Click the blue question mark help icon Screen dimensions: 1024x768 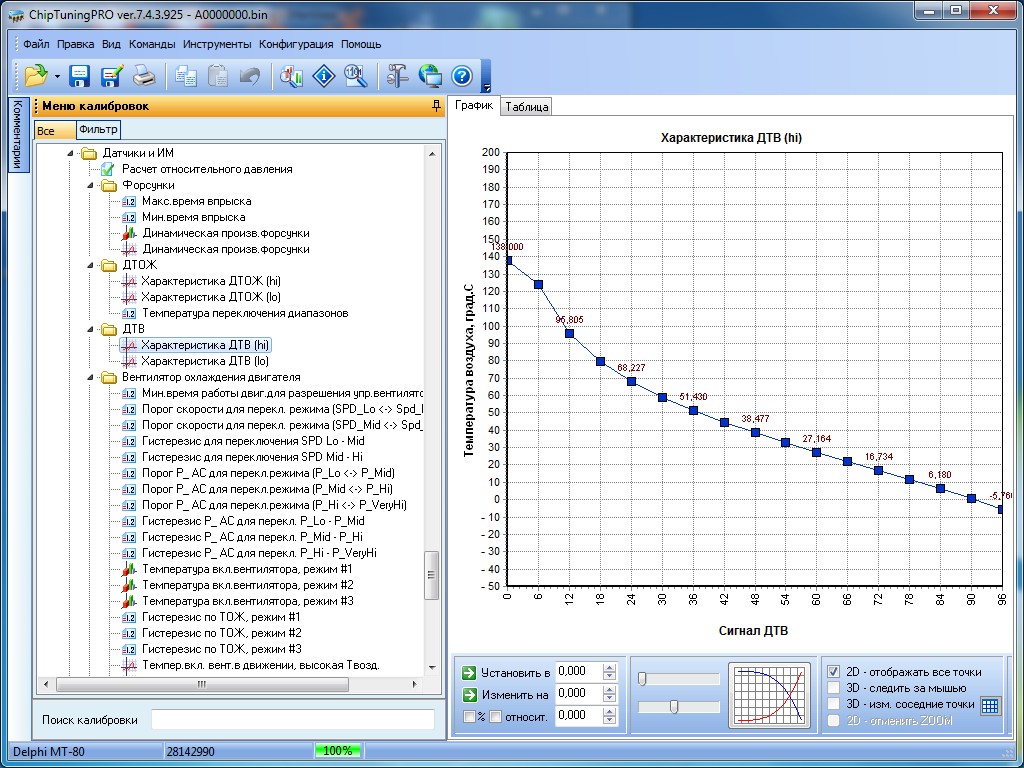(x=461, y=76)
